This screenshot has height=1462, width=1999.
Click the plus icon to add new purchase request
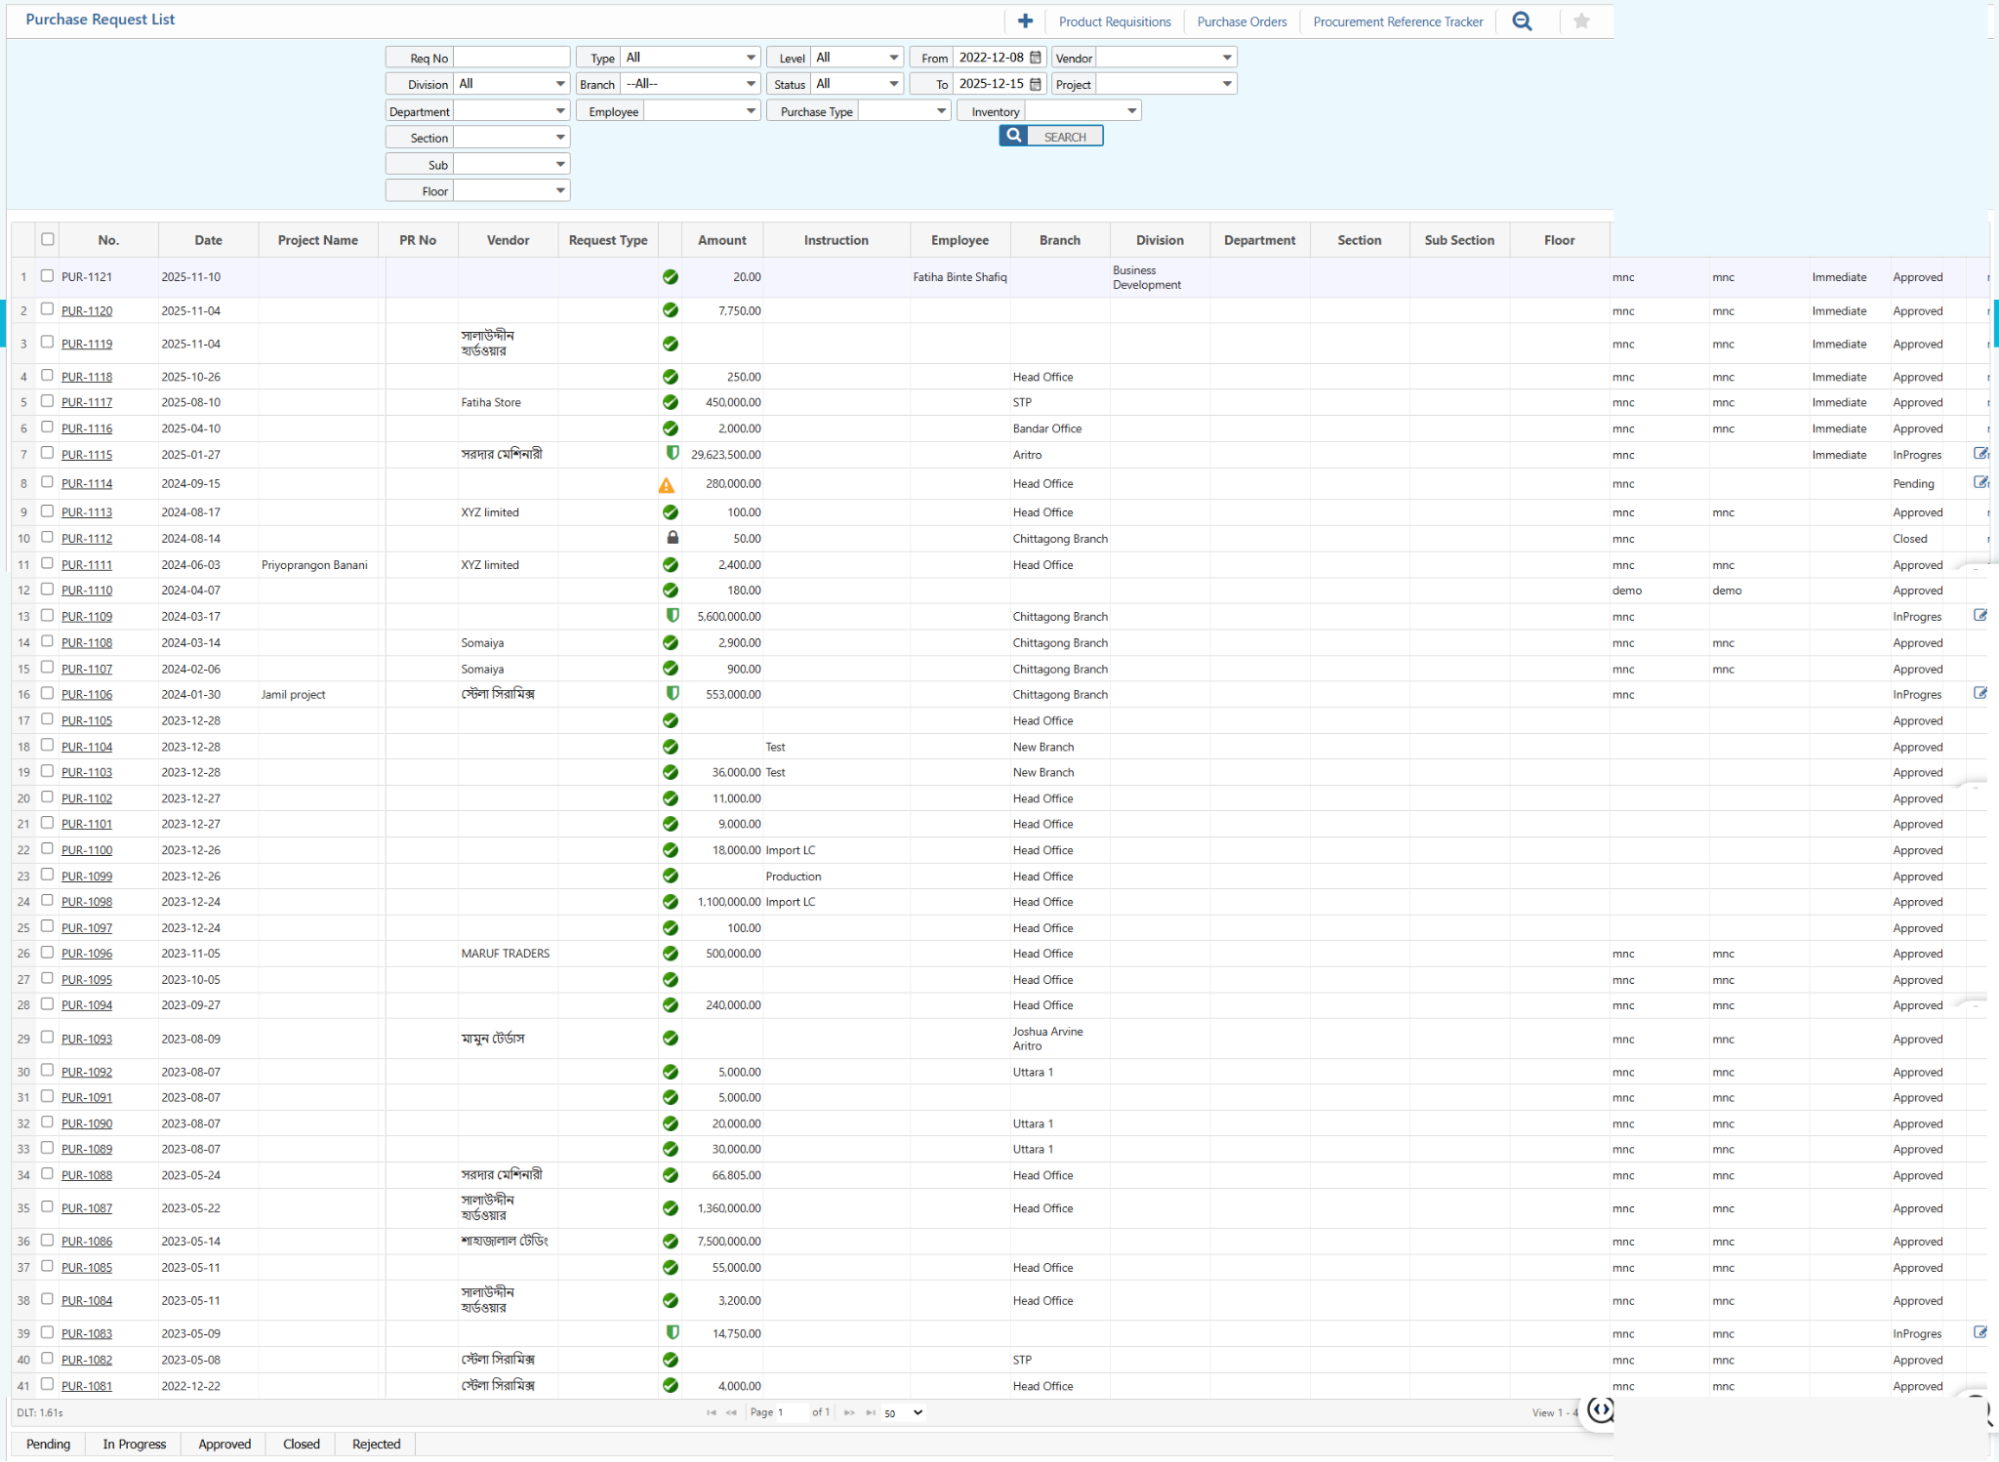pyautogui.click(x=1024, y=20)
